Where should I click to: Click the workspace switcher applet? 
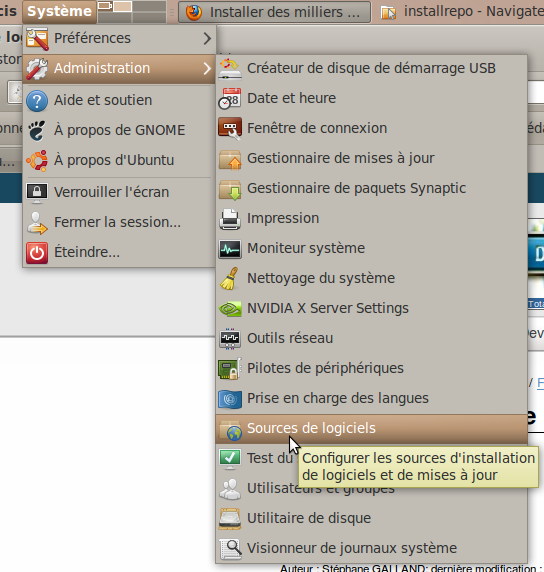click(x=132, y=11)
